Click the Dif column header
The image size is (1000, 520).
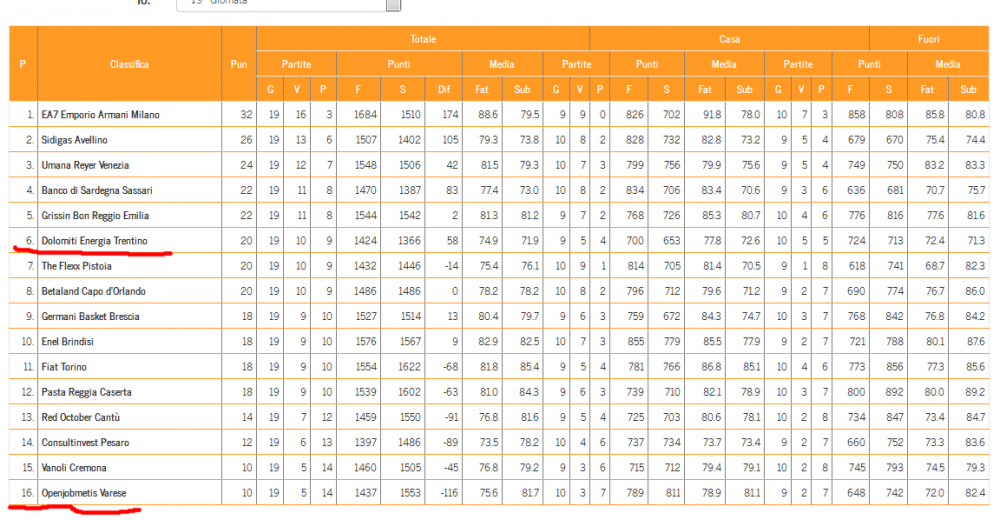click(444, 89)
